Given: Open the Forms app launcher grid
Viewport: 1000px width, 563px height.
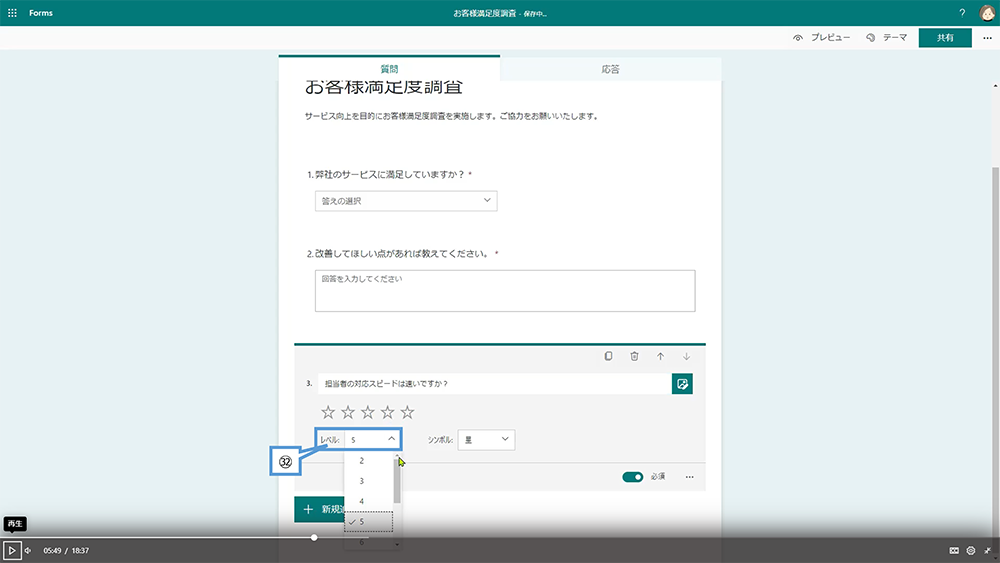Looking at the screenshot, I should click(12, 13).
